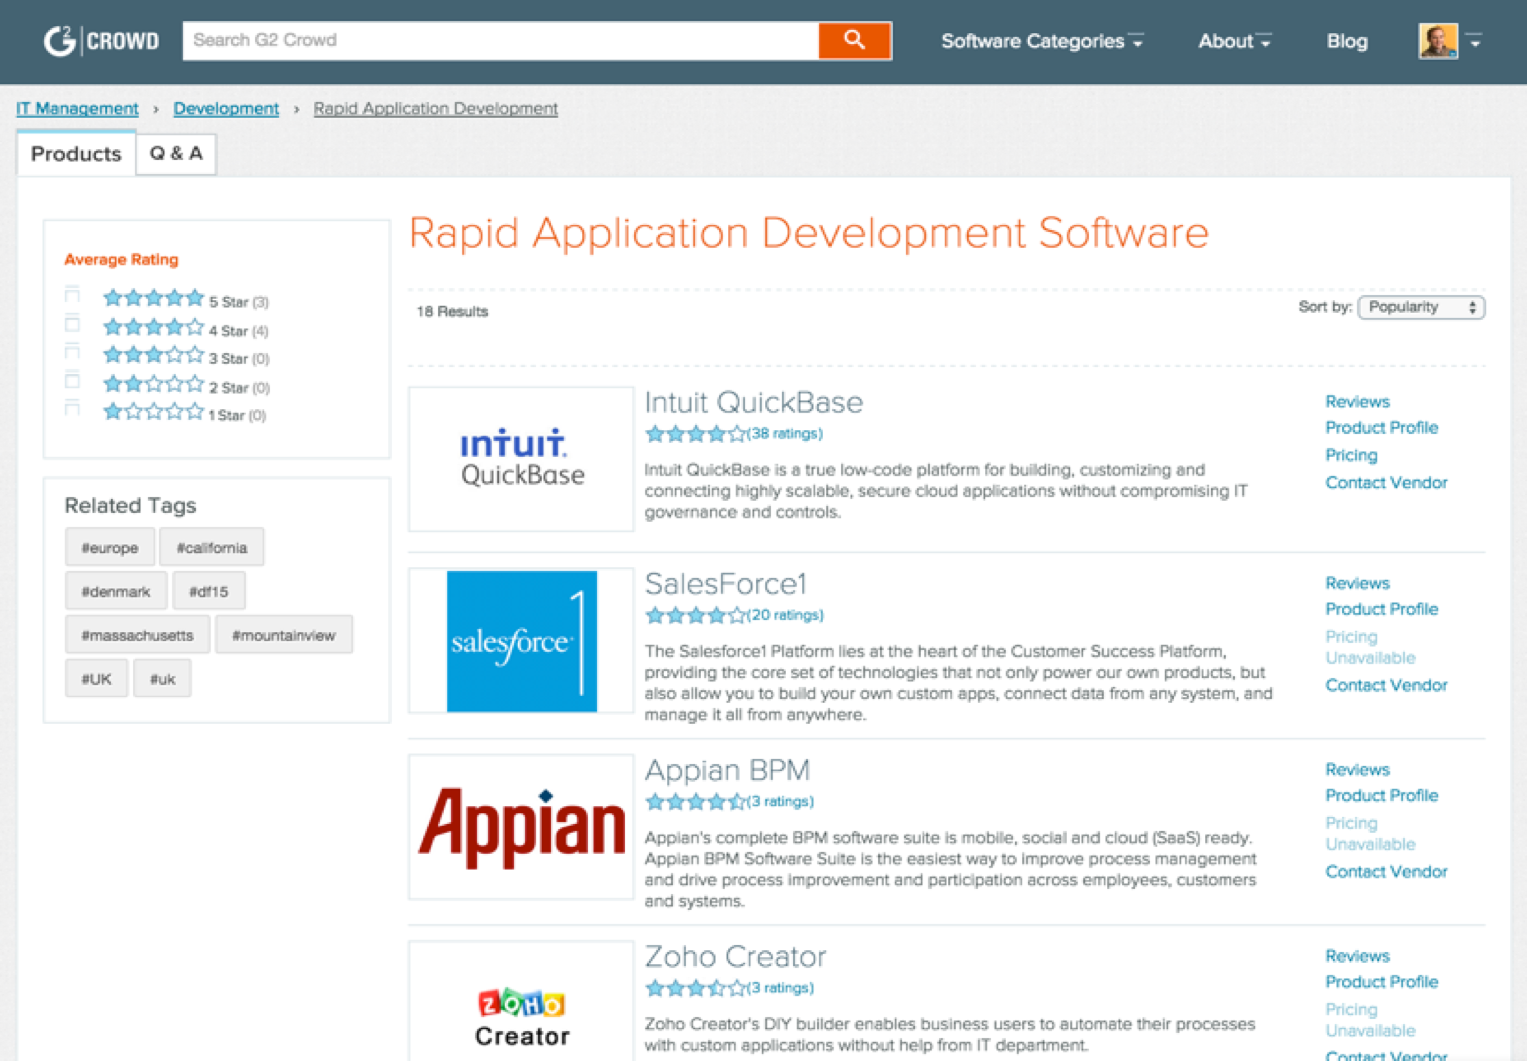Open Reviews for SalesForce1
Viewport: 1527px width, 1061px height.
1357,583
